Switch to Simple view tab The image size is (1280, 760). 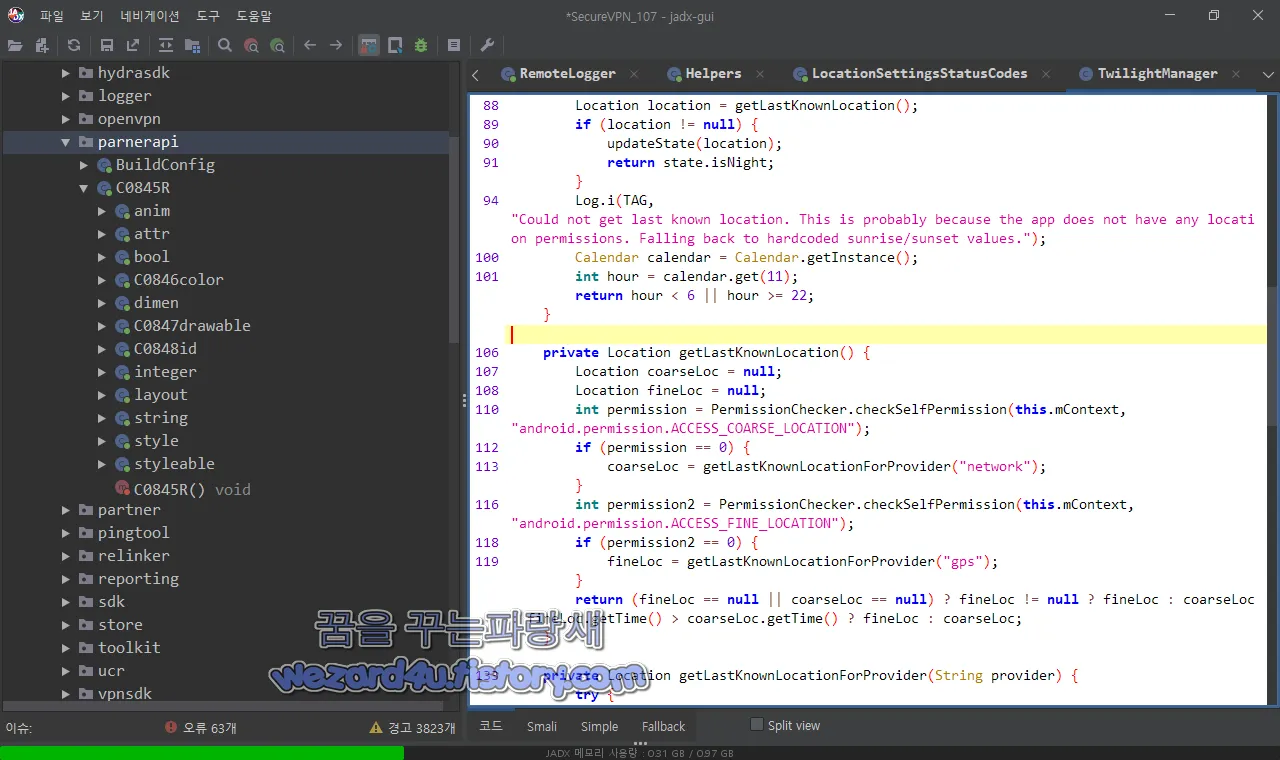tap(599, 726)
